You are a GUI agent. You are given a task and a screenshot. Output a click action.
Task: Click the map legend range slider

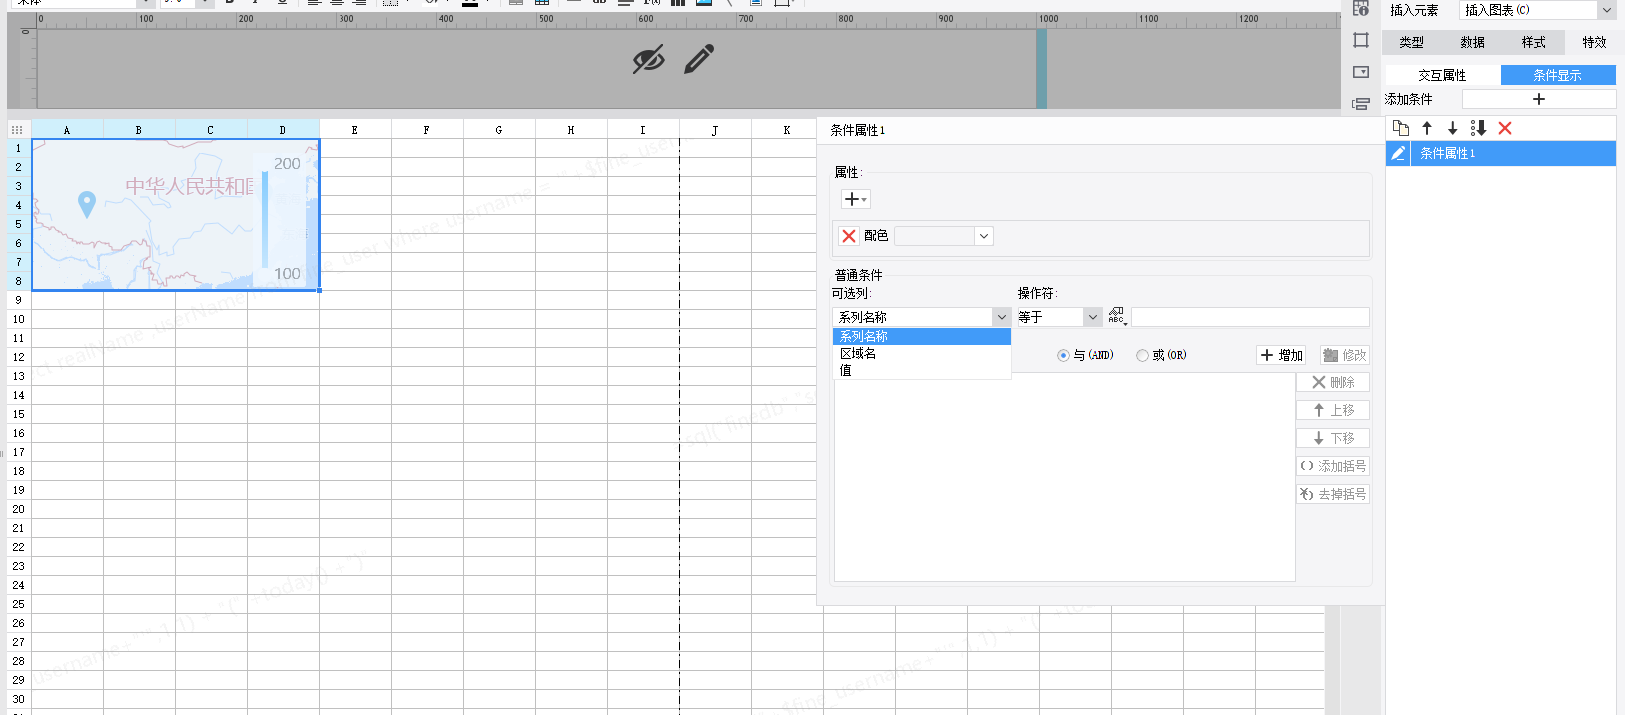pyautogui.click(x=265, y=219)
